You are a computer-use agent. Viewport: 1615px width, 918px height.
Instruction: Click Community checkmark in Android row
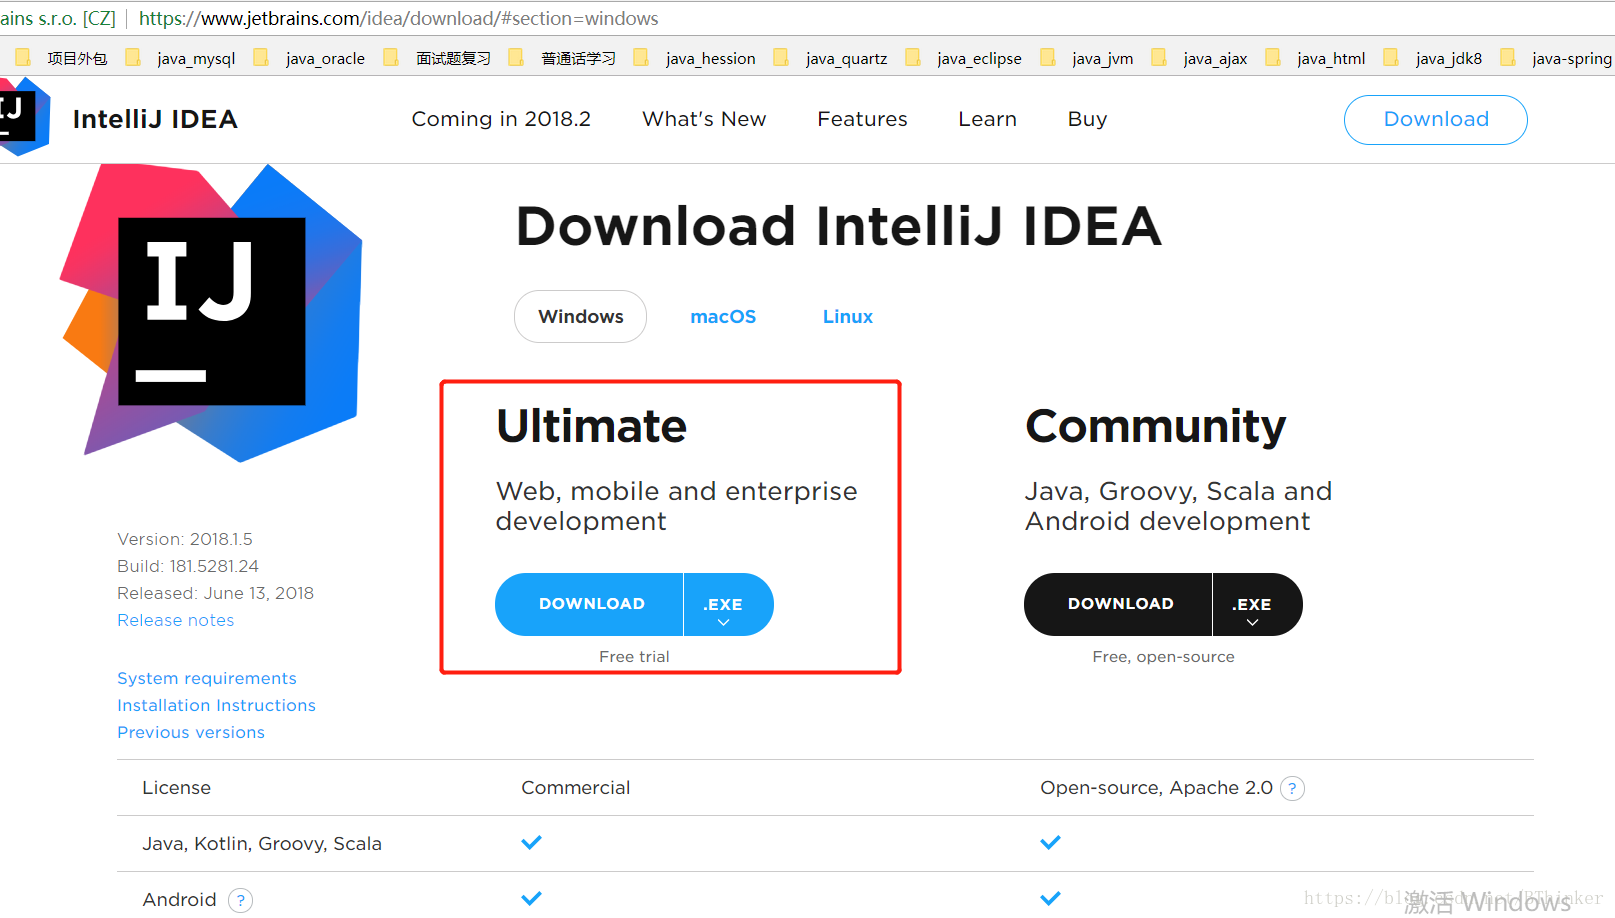click(1050, 899)
